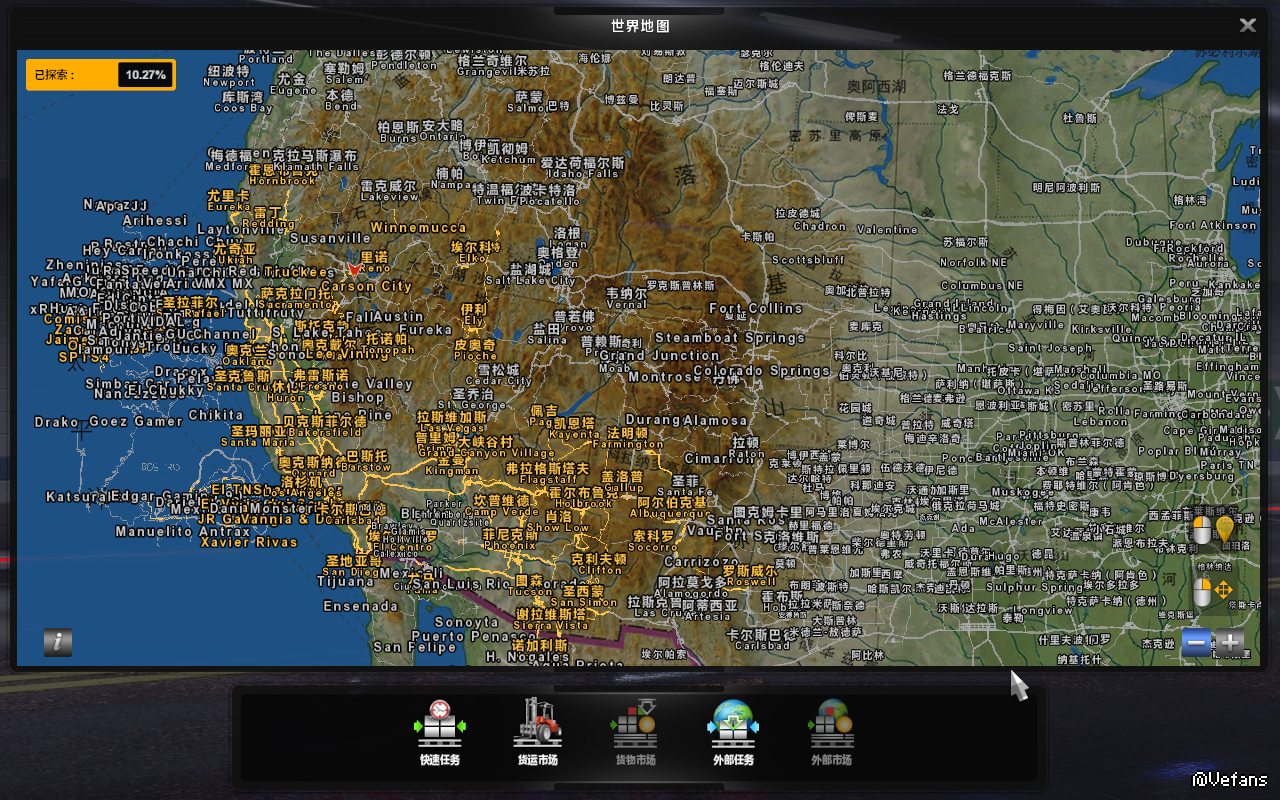This screenshot has width=1280, height=800.
Task: Click the Susanville city label
Action: coord(330,239)
